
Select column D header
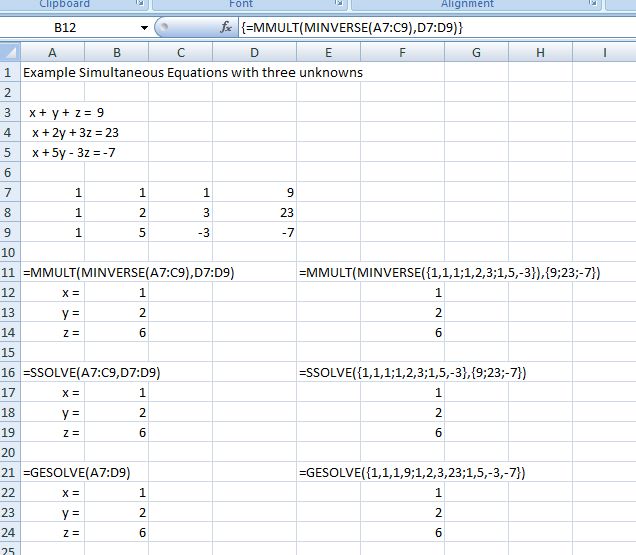pos(254,53)
